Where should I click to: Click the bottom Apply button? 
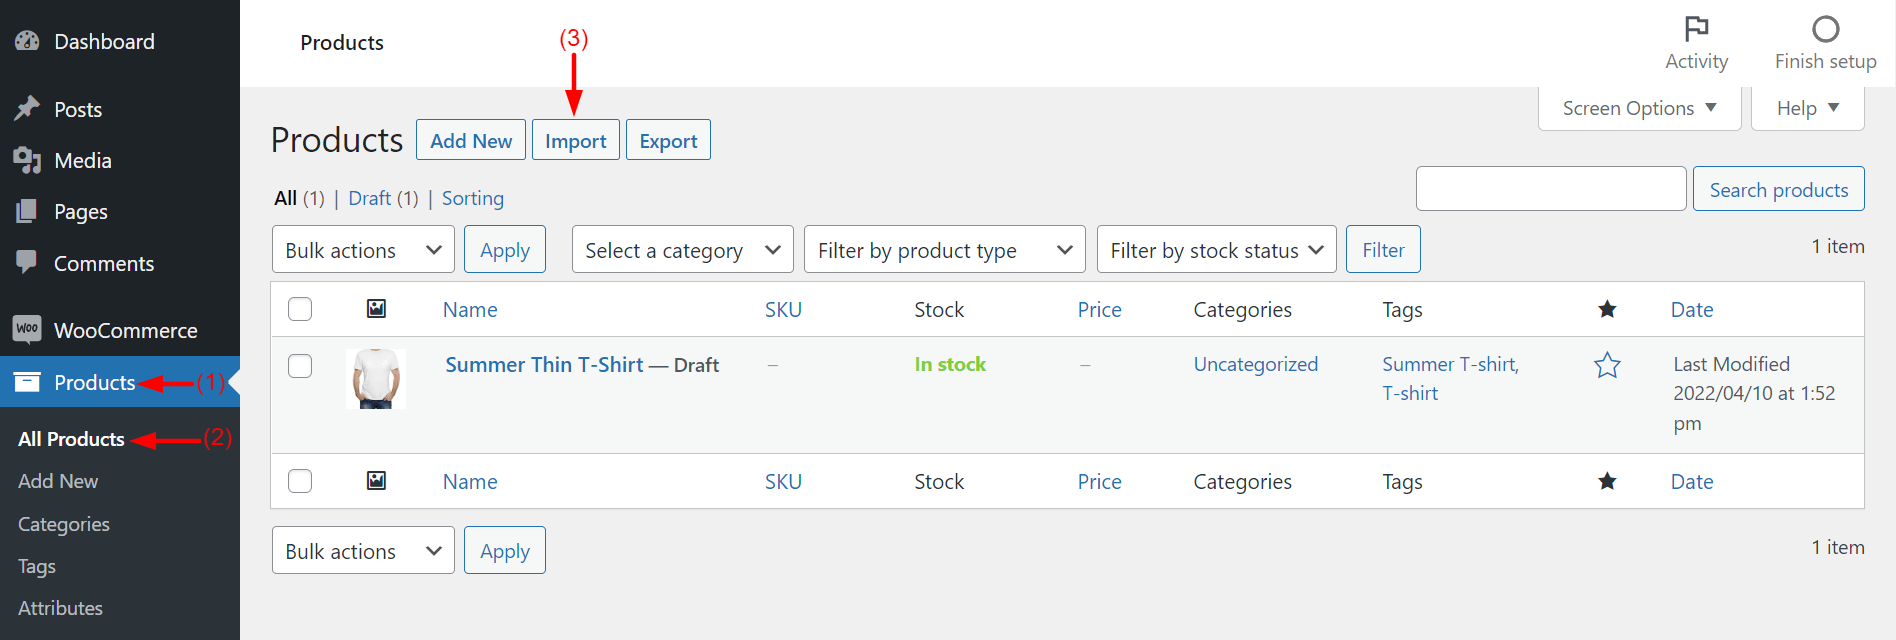point(505,551)
